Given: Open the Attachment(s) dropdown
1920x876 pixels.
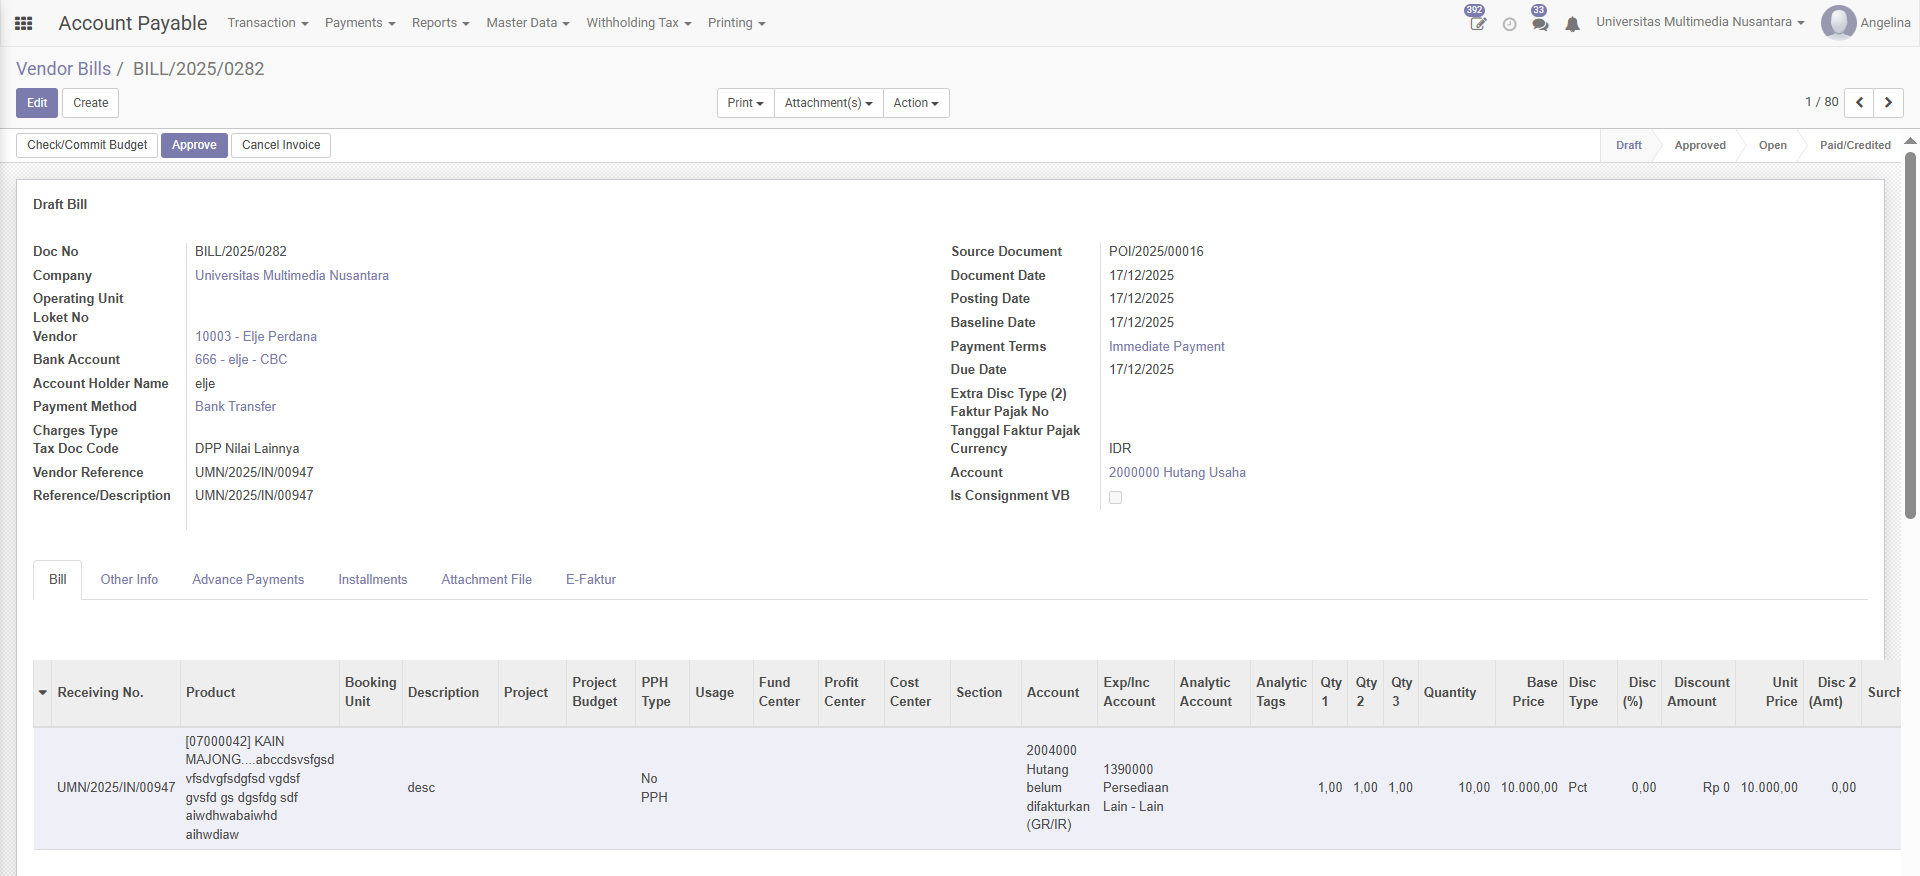Looking at the screenshot, I should pyautogui.click(x=828, y=103).
